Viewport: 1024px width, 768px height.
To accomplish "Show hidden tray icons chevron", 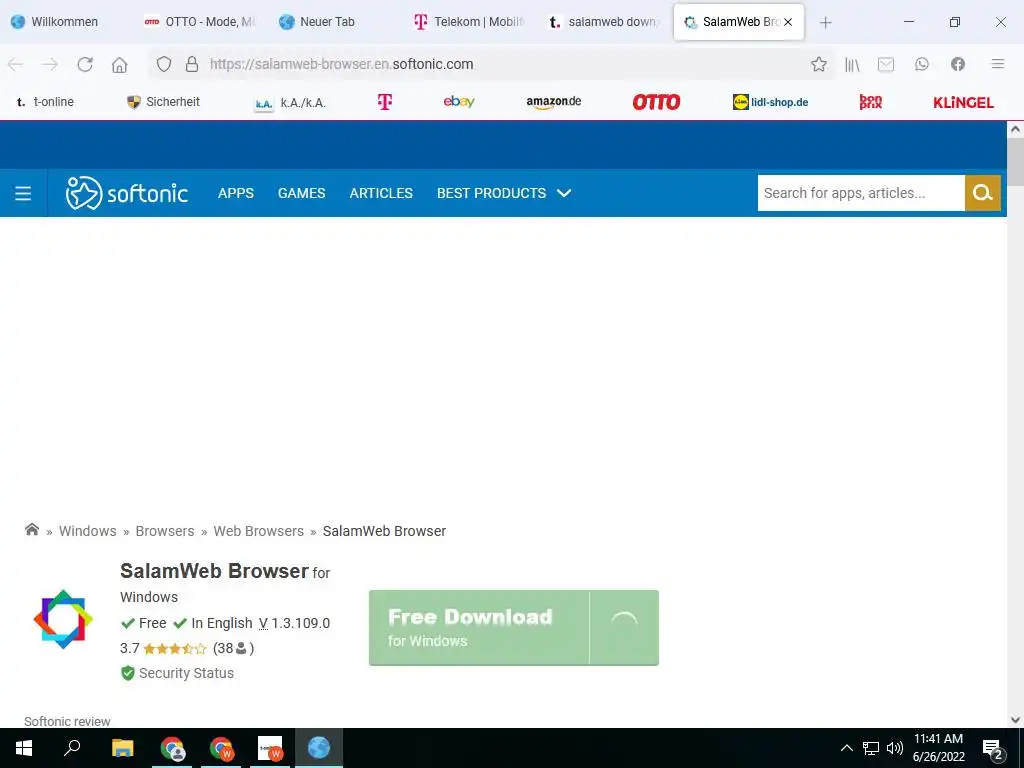I will (x=846, y=748).
